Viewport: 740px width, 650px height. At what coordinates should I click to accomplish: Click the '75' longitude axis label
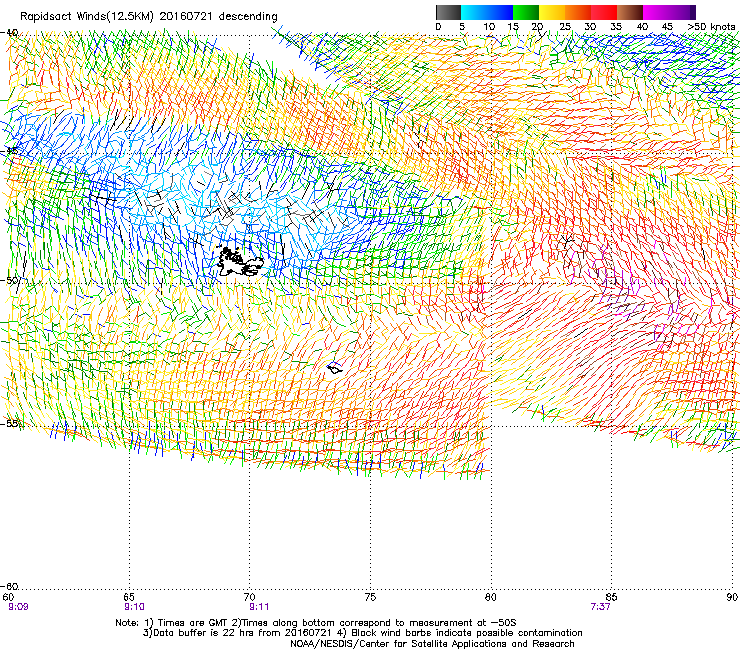[x=370, y=597]
